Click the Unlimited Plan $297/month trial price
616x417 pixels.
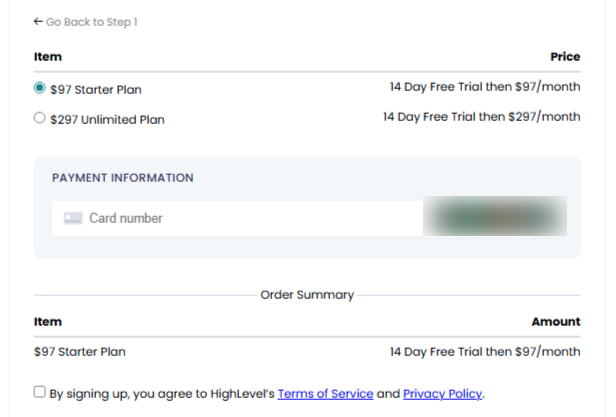pyautogui.click(x=481, y=117)
